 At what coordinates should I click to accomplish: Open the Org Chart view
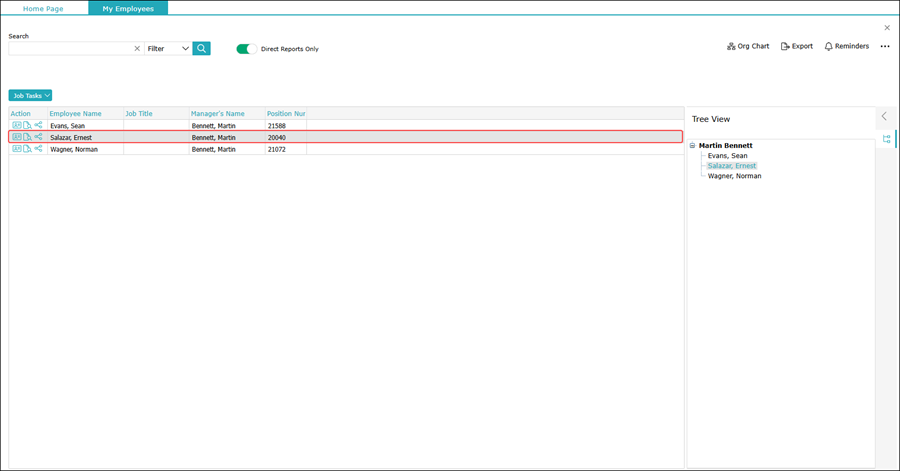pyautogui.click(x=748, y=46)
